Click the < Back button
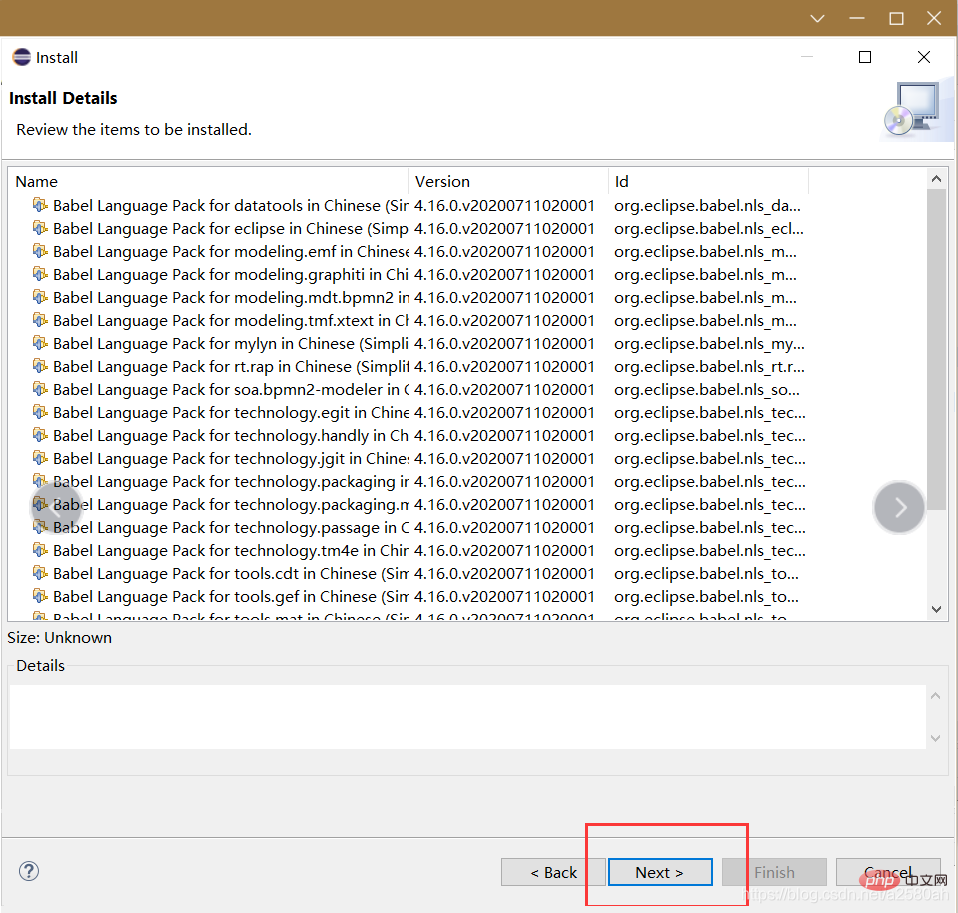This screenshot has width=958, height=913. tap(553, 872)
